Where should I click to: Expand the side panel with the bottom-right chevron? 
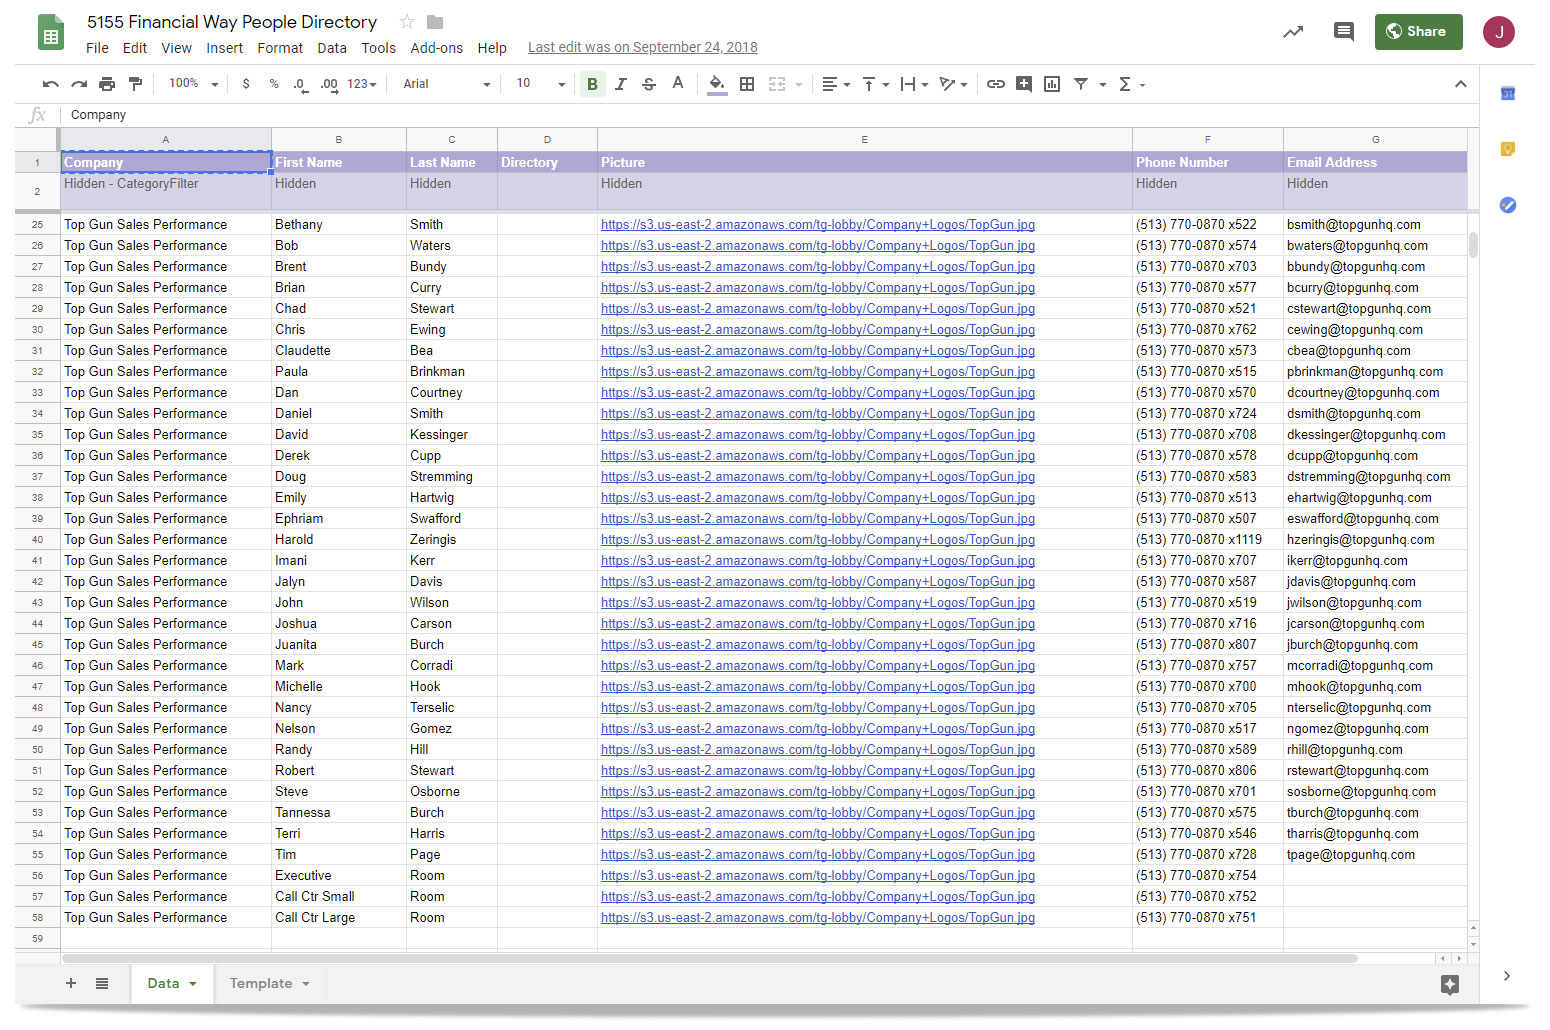[1507, 976]
